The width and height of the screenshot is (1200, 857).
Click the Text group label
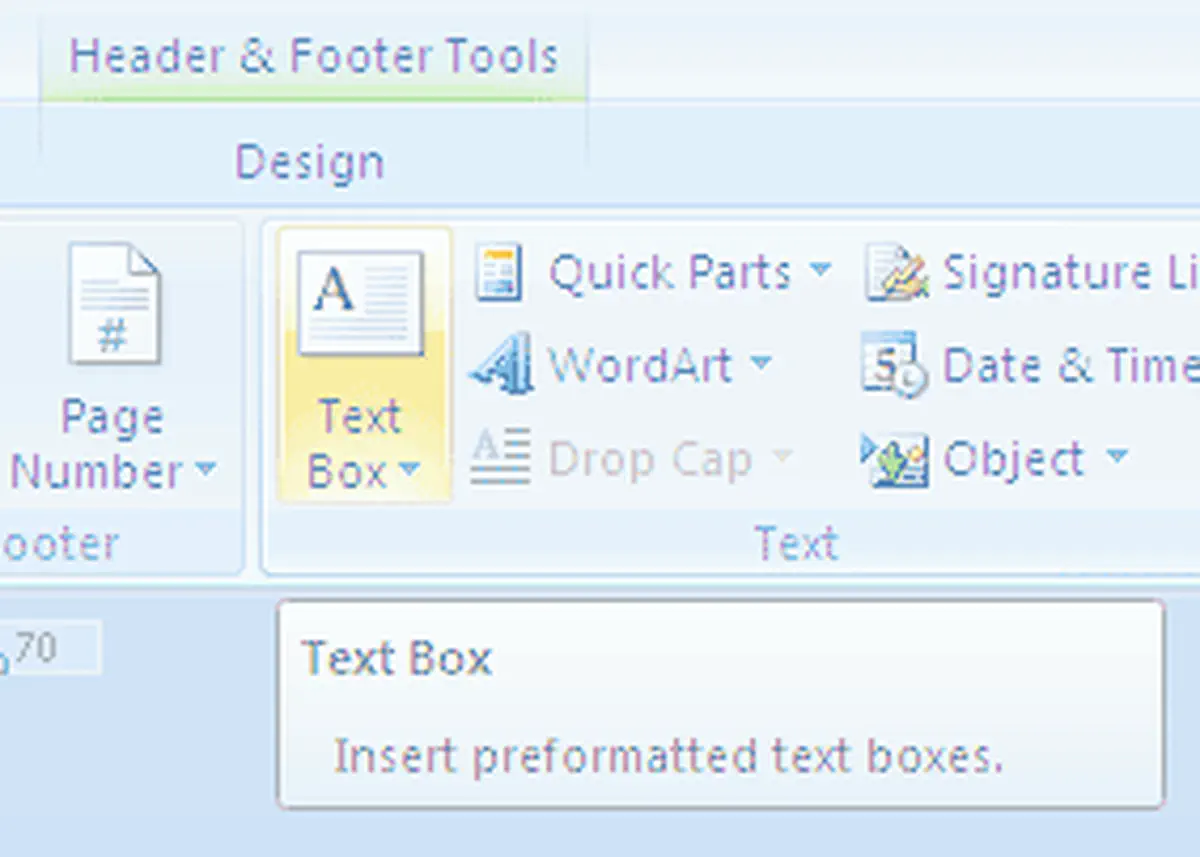click(796, 544)
